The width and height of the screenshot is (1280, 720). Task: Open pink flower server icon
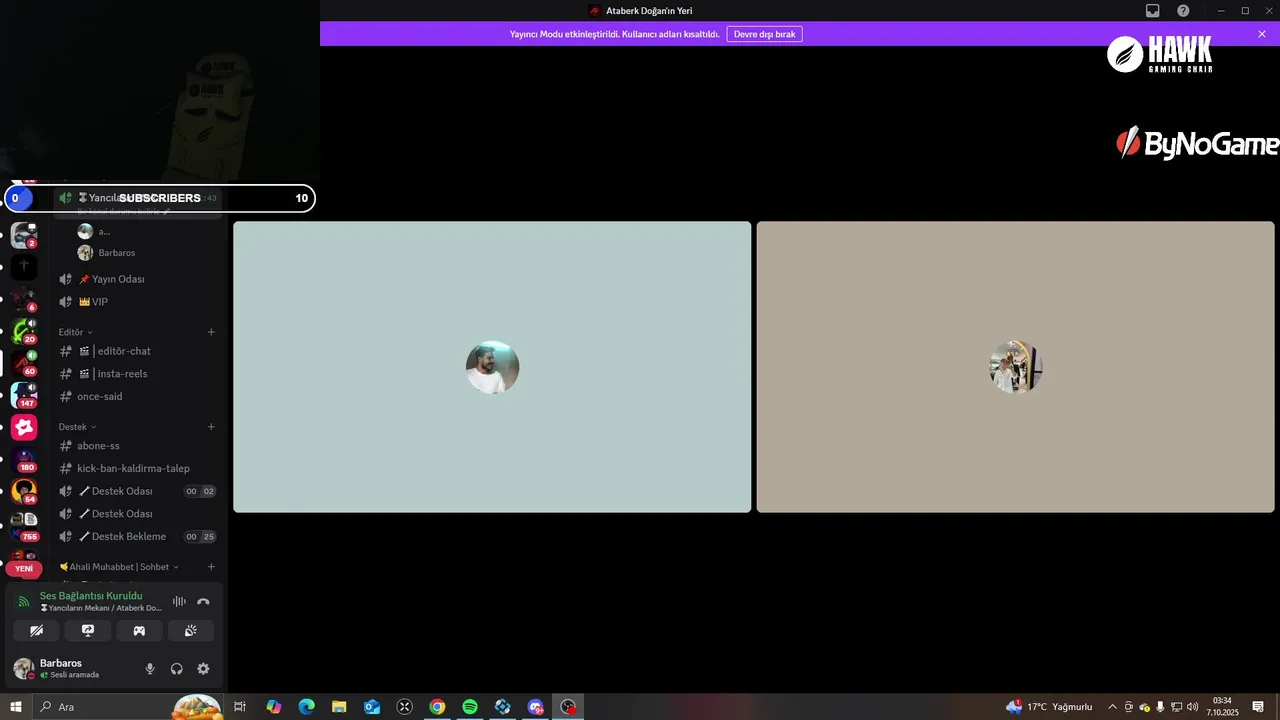pyautogui.click(x=24, y=427)
